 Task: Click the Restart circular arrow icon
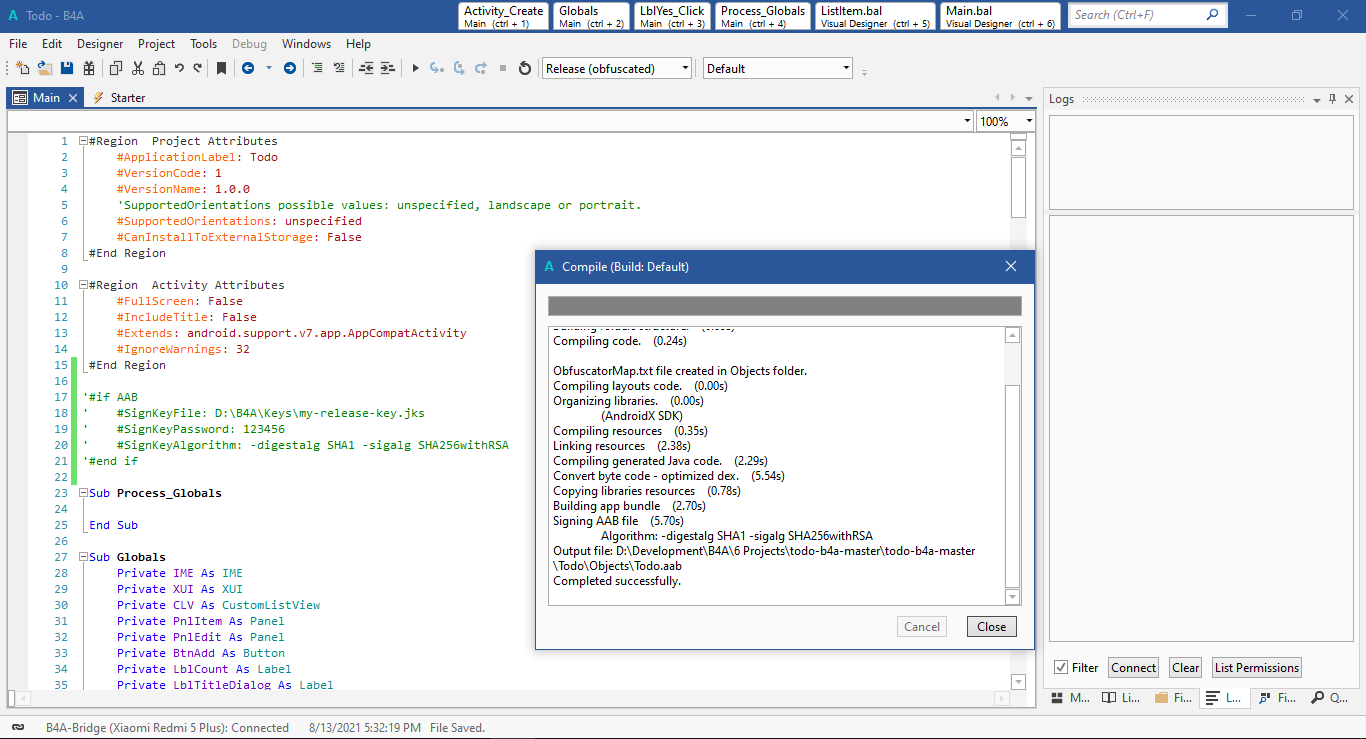click(524, 69)
